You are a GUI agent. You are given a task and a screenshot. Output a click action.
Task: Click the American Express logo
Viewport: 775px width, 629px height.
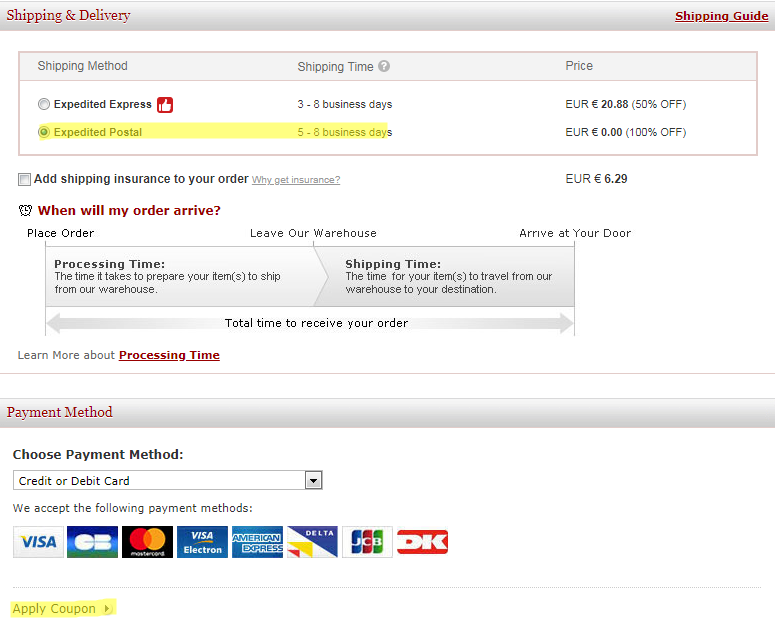point(257,542)
